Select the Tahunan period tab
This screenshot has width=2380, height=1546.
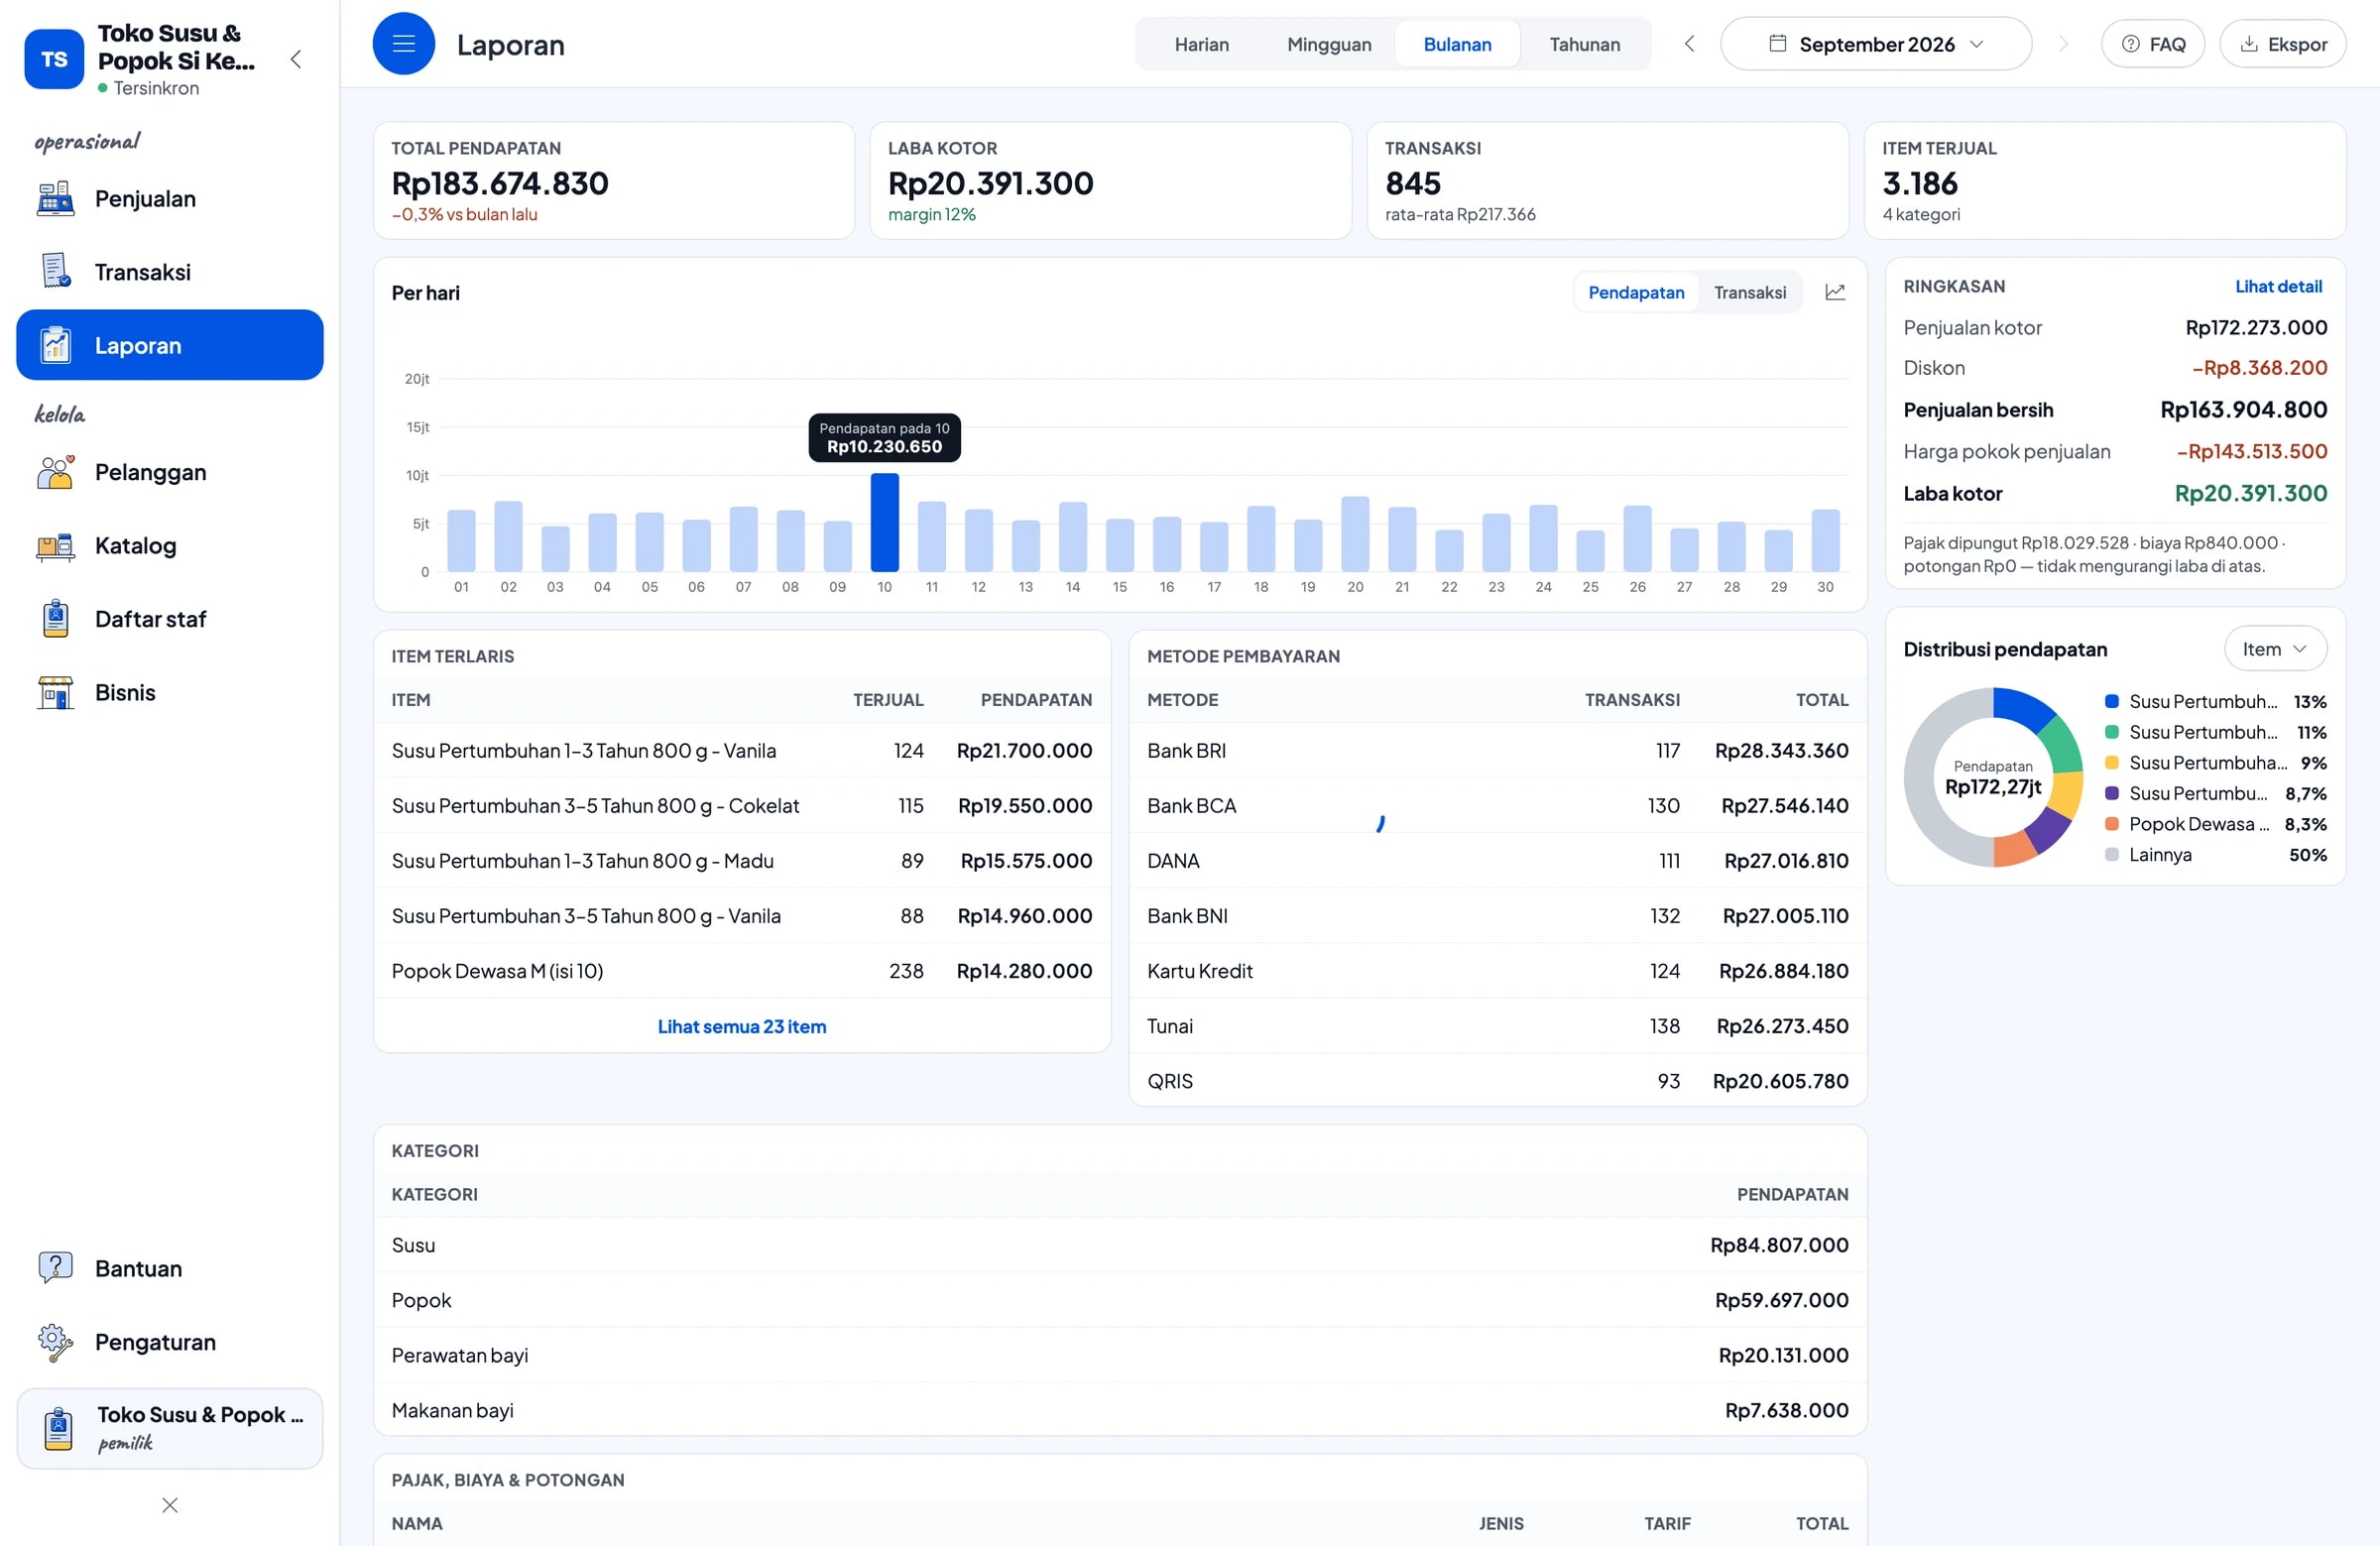pos(1584,44)
